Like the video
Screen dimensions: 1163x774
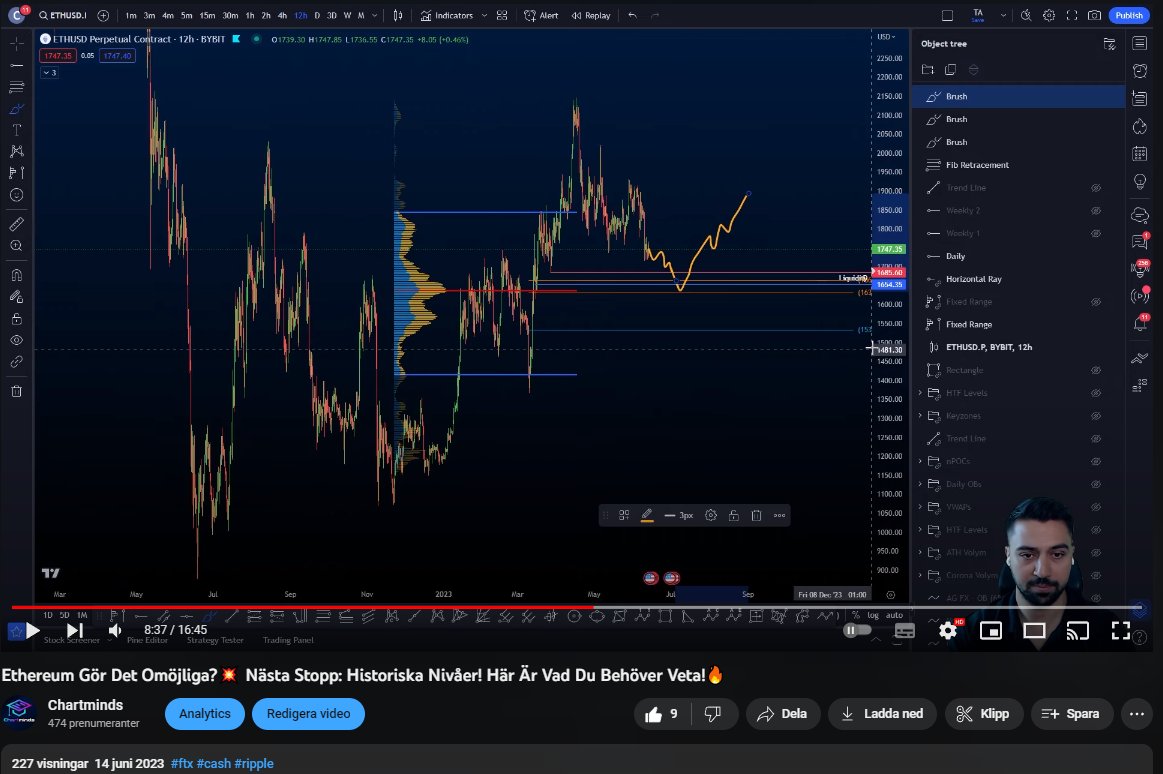pos(662,714)
